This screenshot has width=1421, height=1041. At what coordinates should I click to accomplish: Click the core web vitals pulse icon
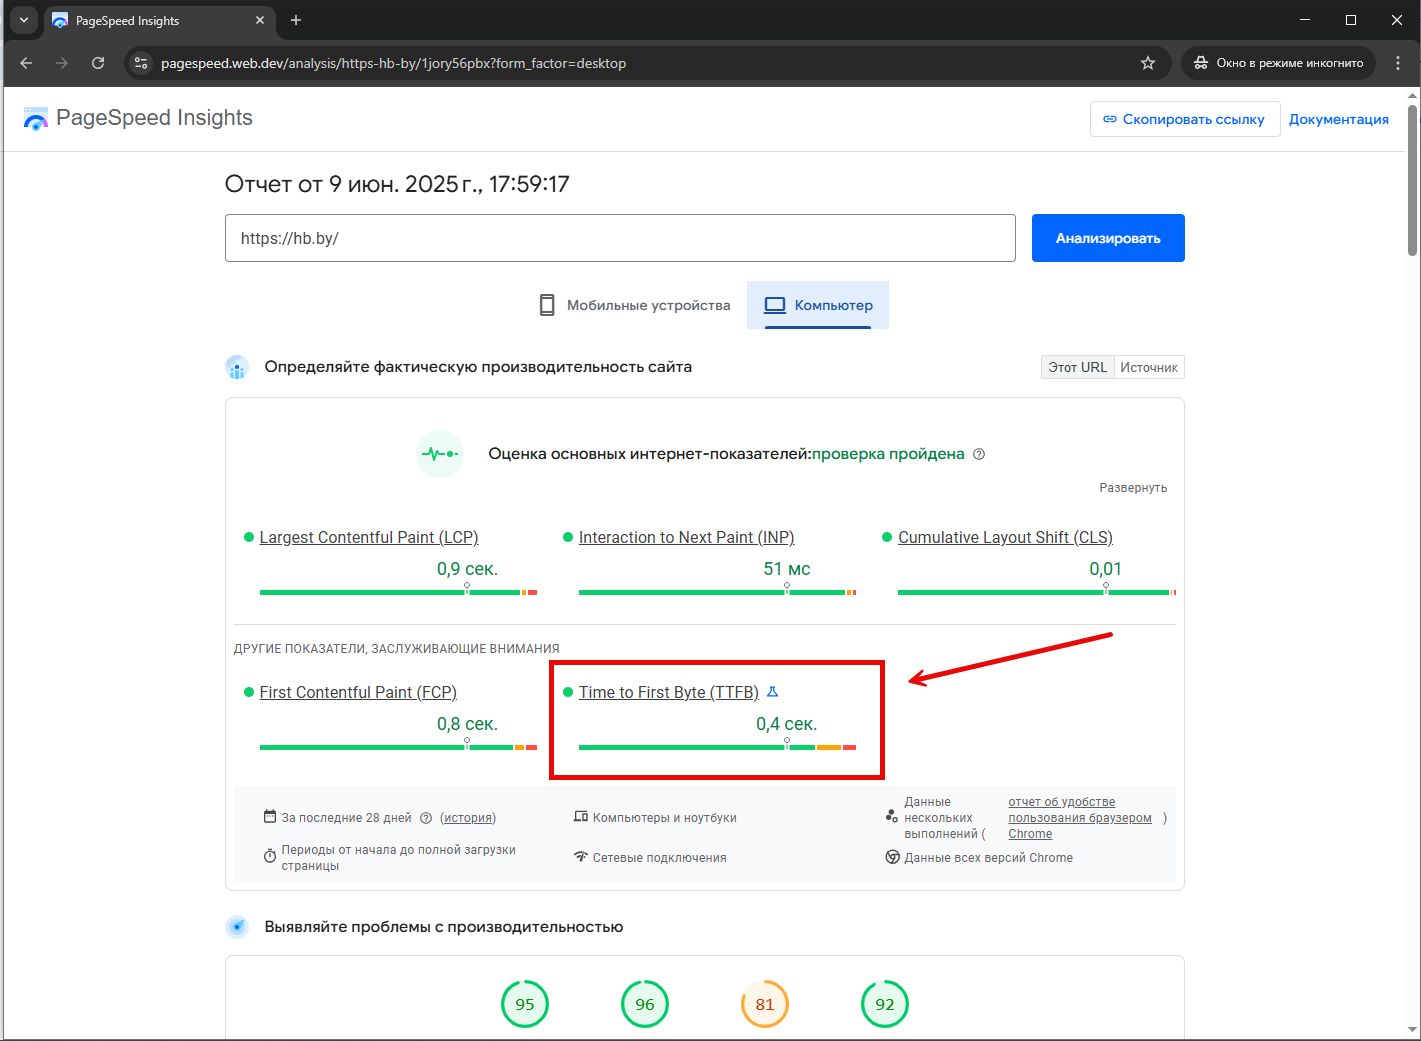click(440, 454)
